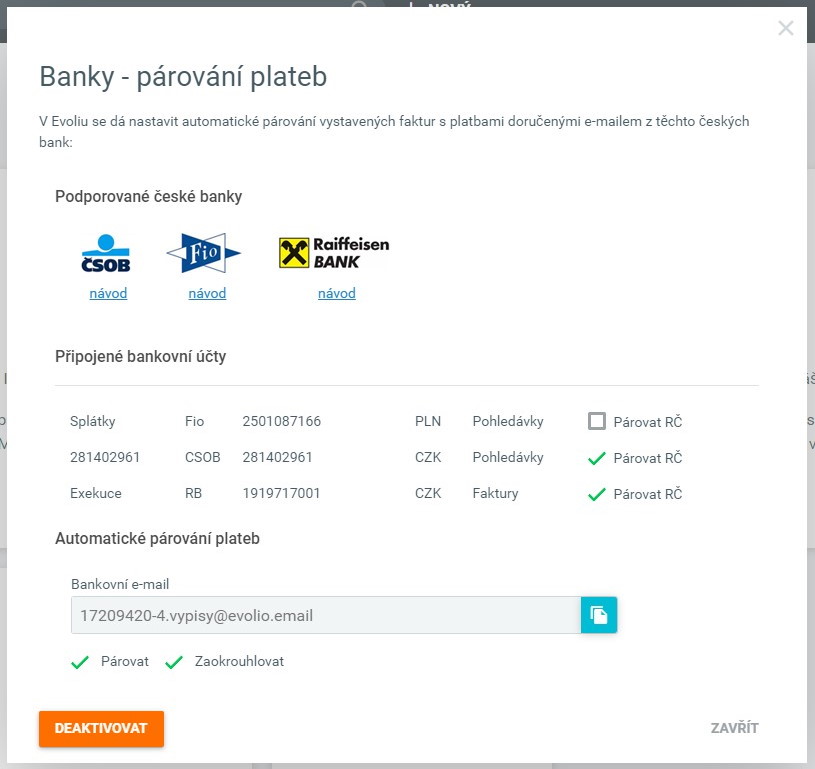Close the dialog with the X icon
This screenshot has height=769, width=815.
786,28
